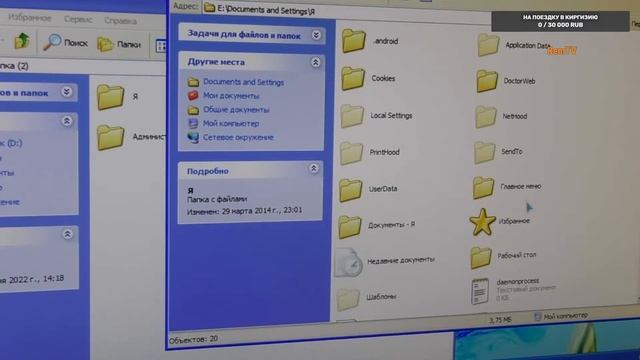Expand Задачи для файлов и папок panel

pyautogui.click(x=316, y=35)
